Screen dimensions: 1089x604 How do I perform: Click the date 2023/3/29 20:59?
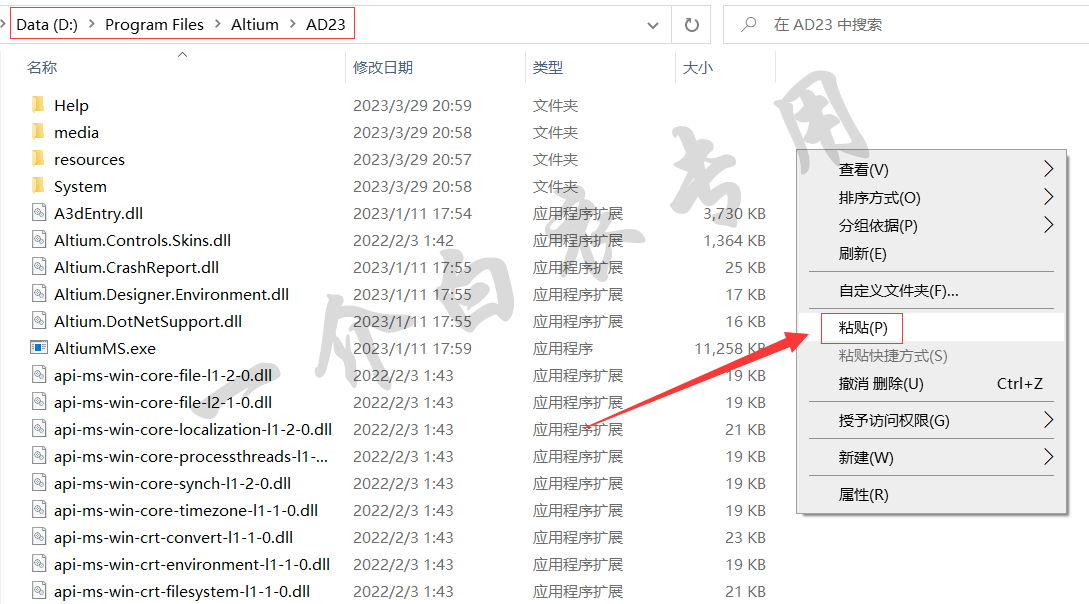[x=412, y=106]
